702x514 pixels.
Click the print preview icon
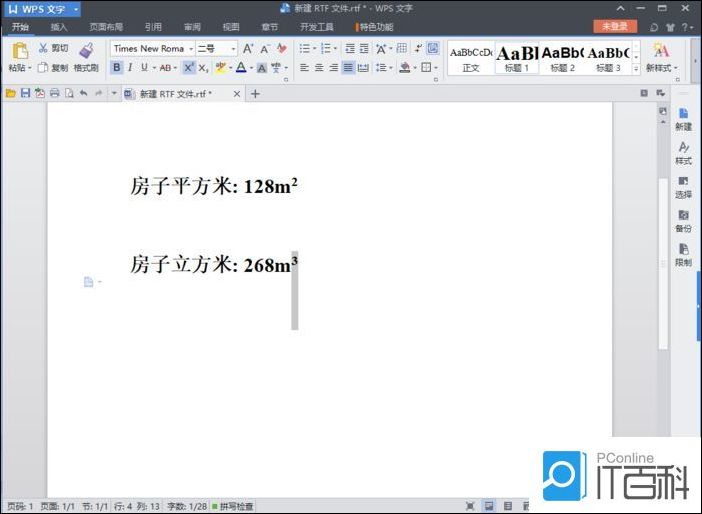coord(69,93)
